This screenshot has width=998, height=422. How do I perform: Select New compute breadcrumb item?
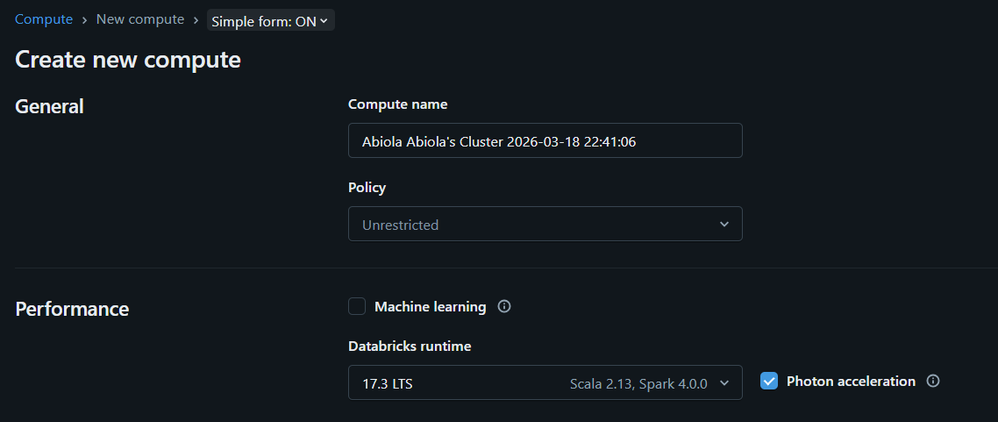point(140,20)
